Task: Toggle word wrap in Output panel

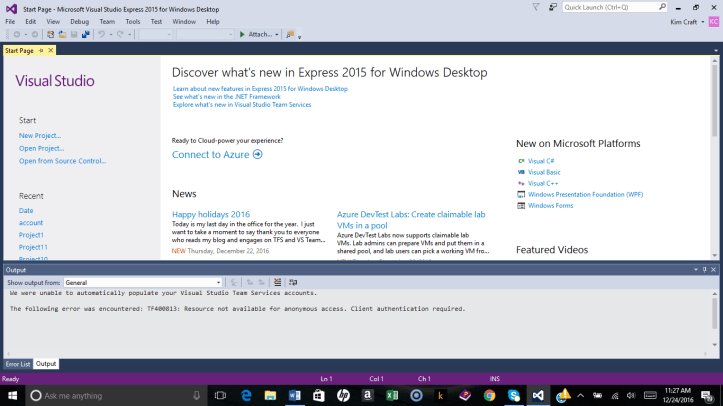Action: tap(291, 283)
